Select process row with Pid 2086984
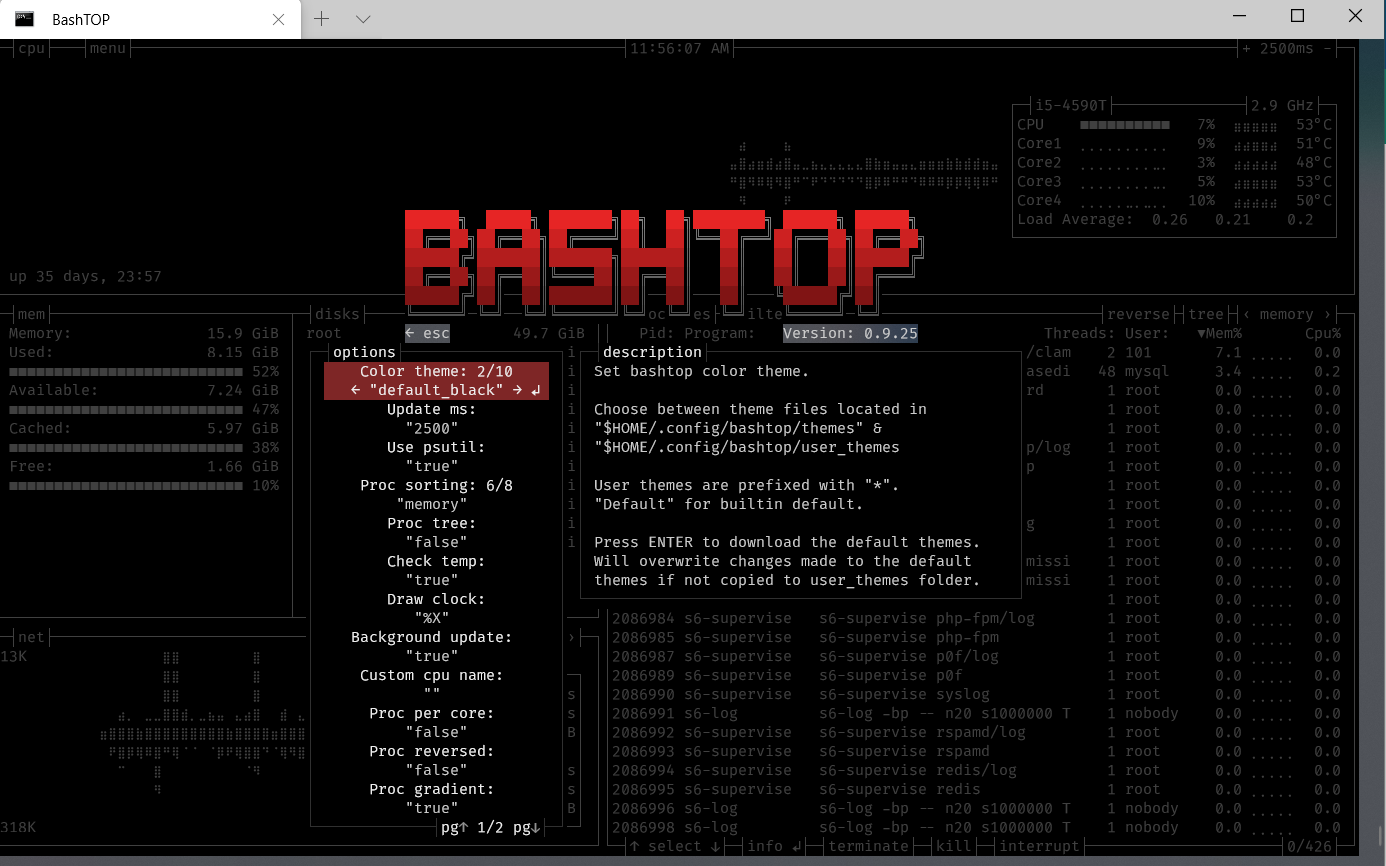The width and height of the screenshot is (1386, 866). (x=976, y=618)
